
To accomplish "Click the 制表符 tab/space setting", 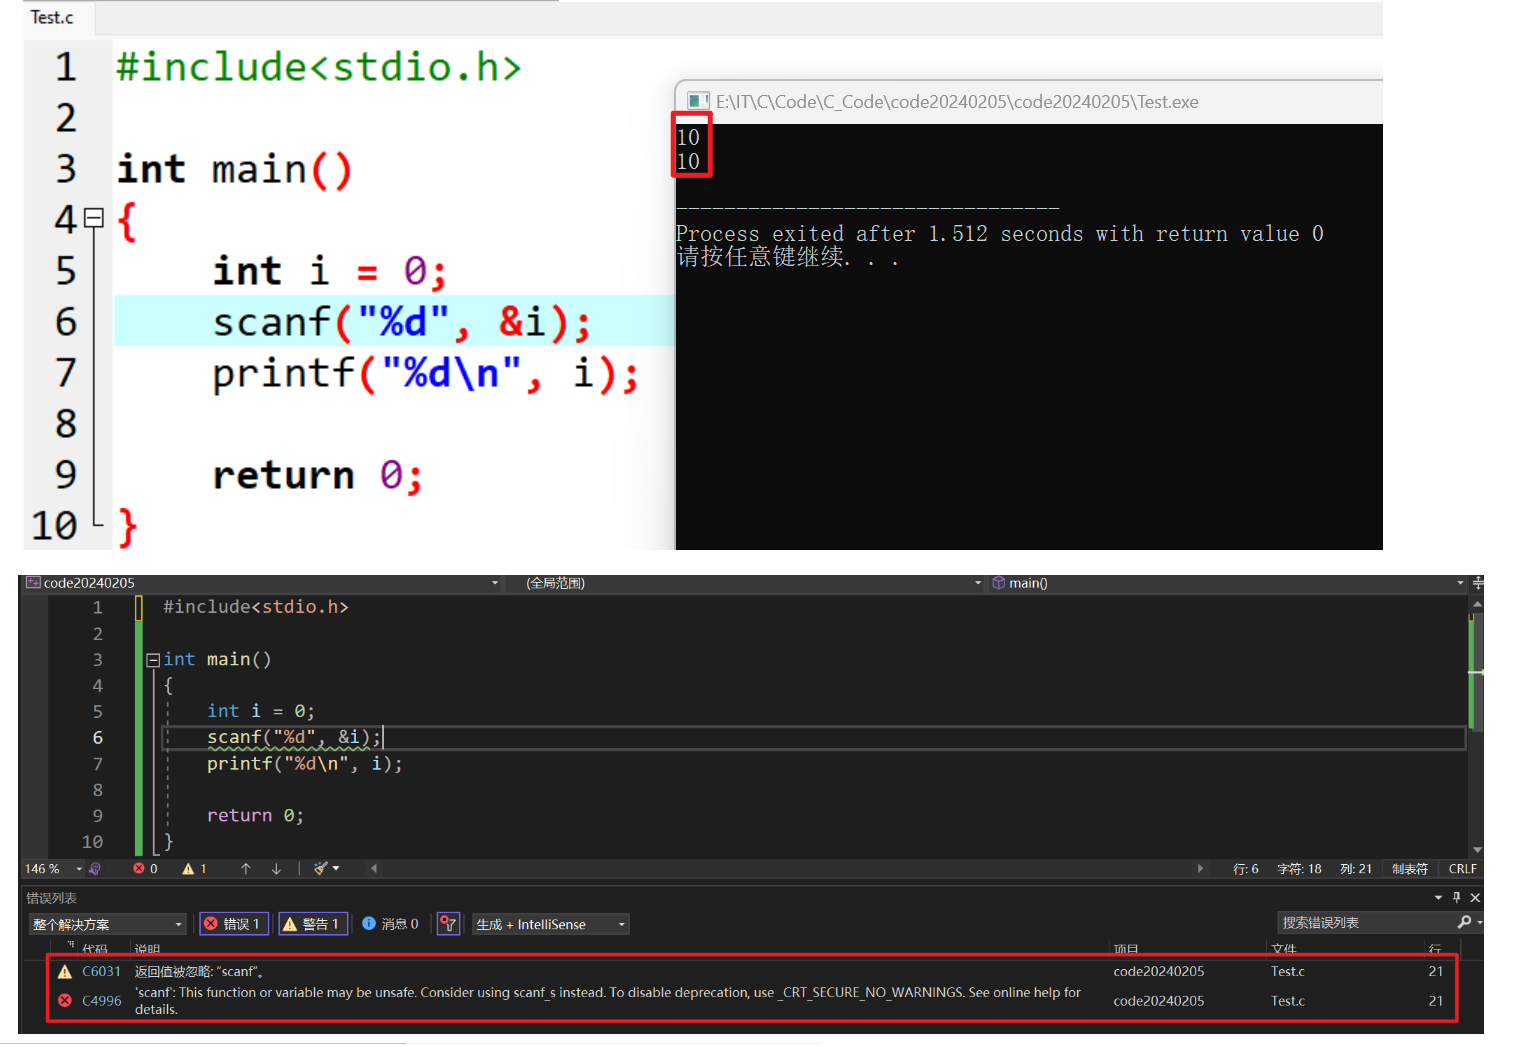I will click(1410, 869).
